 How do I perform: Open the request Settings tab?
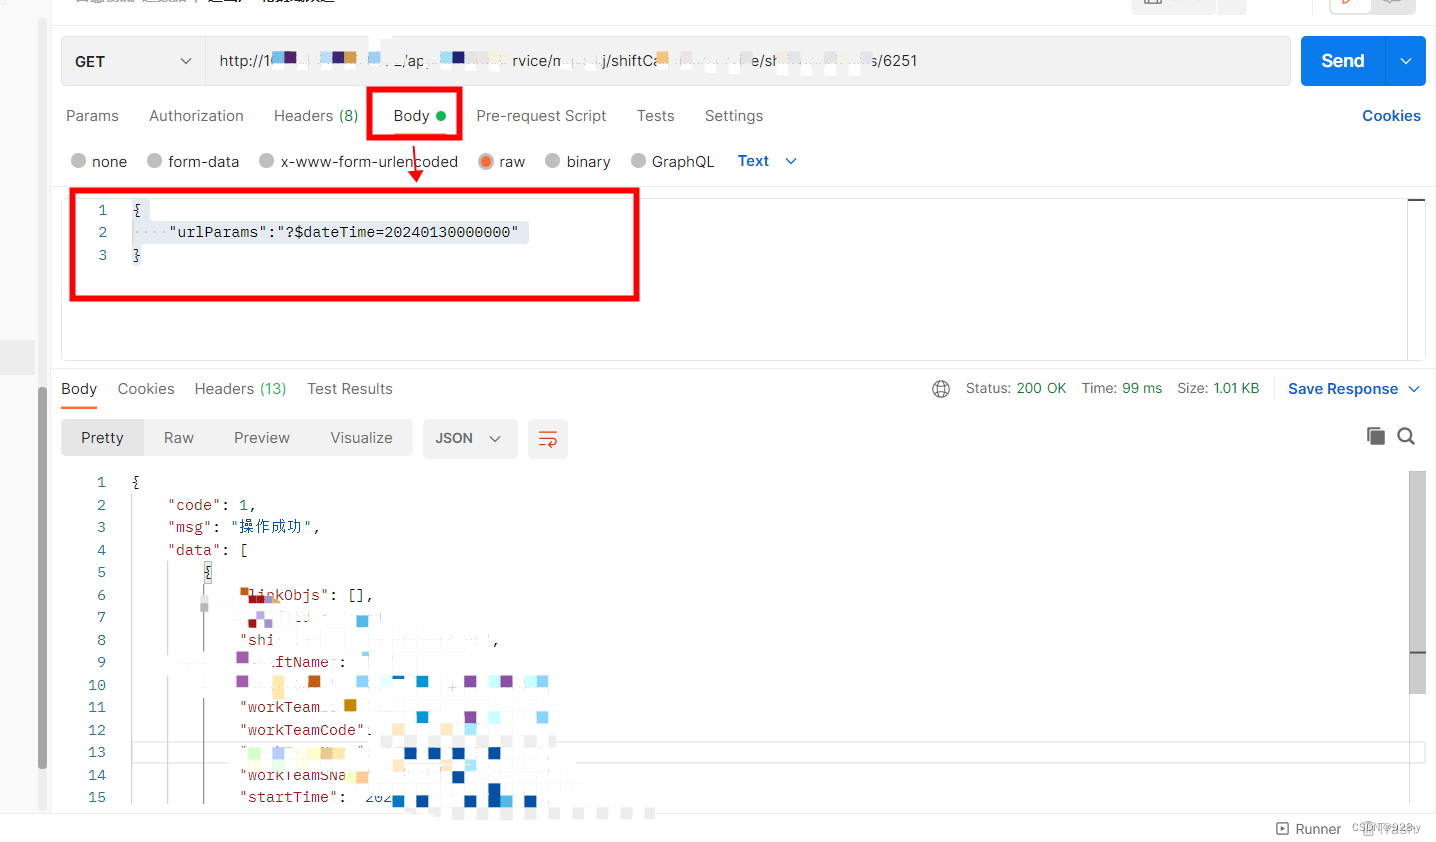[733, 116]
